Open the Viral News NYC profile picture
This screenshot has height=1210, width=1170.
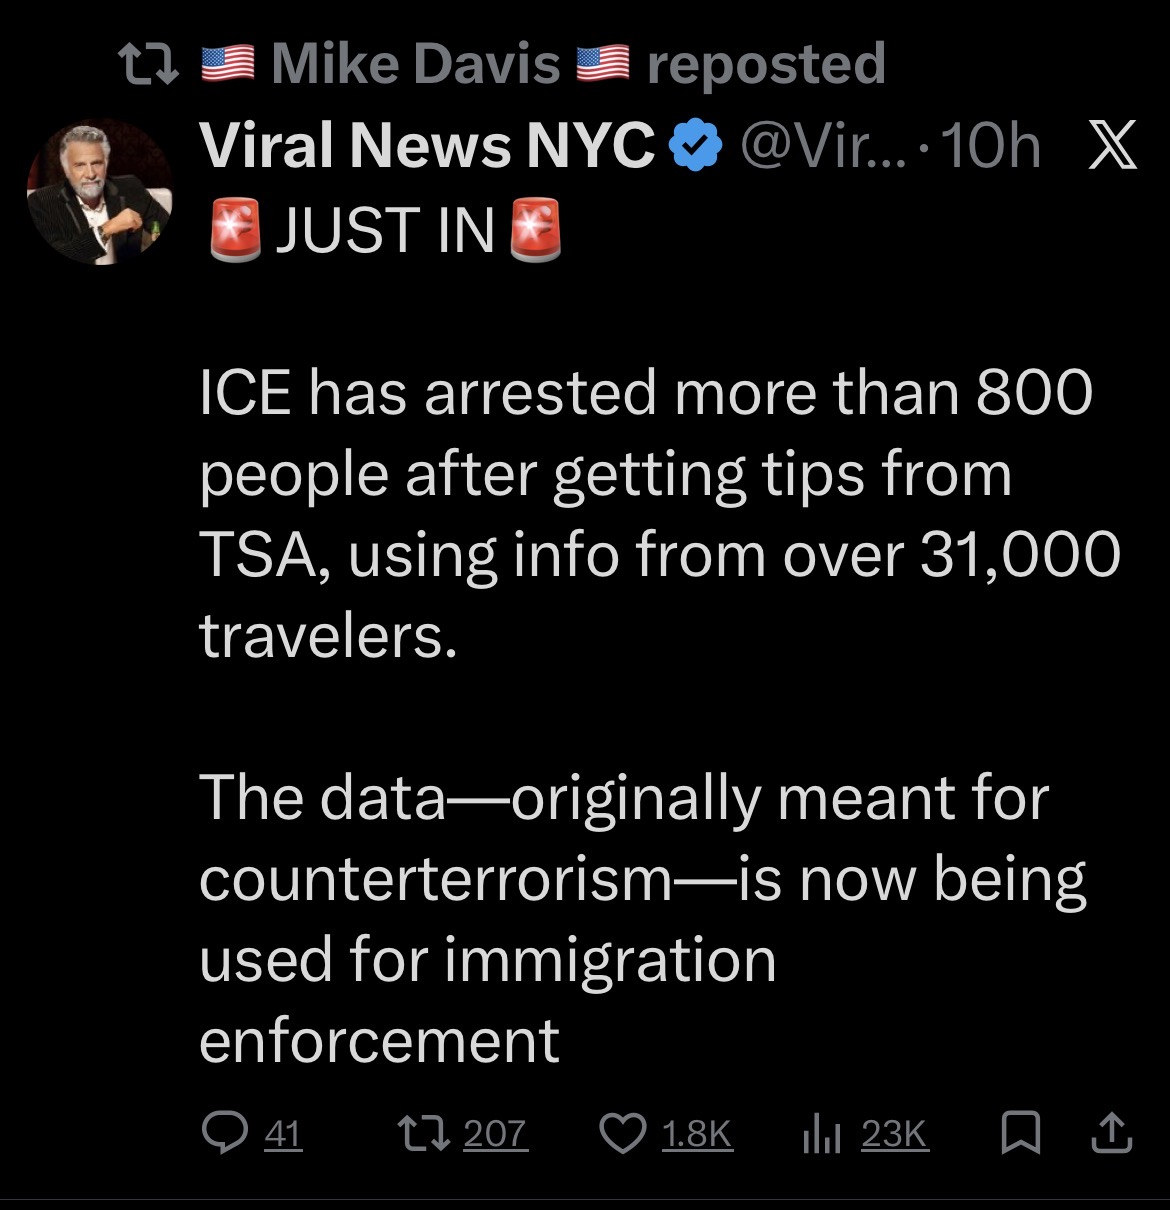pos(100,191)
